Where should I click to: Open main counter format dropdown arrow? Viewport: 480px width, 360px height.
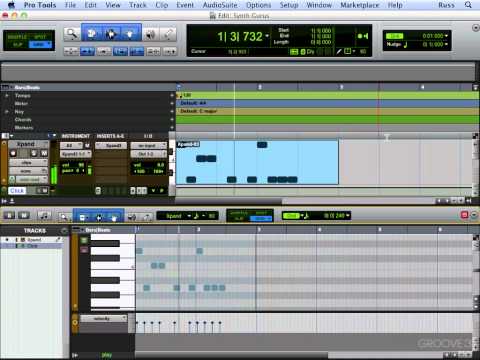[x=267, y=36]
